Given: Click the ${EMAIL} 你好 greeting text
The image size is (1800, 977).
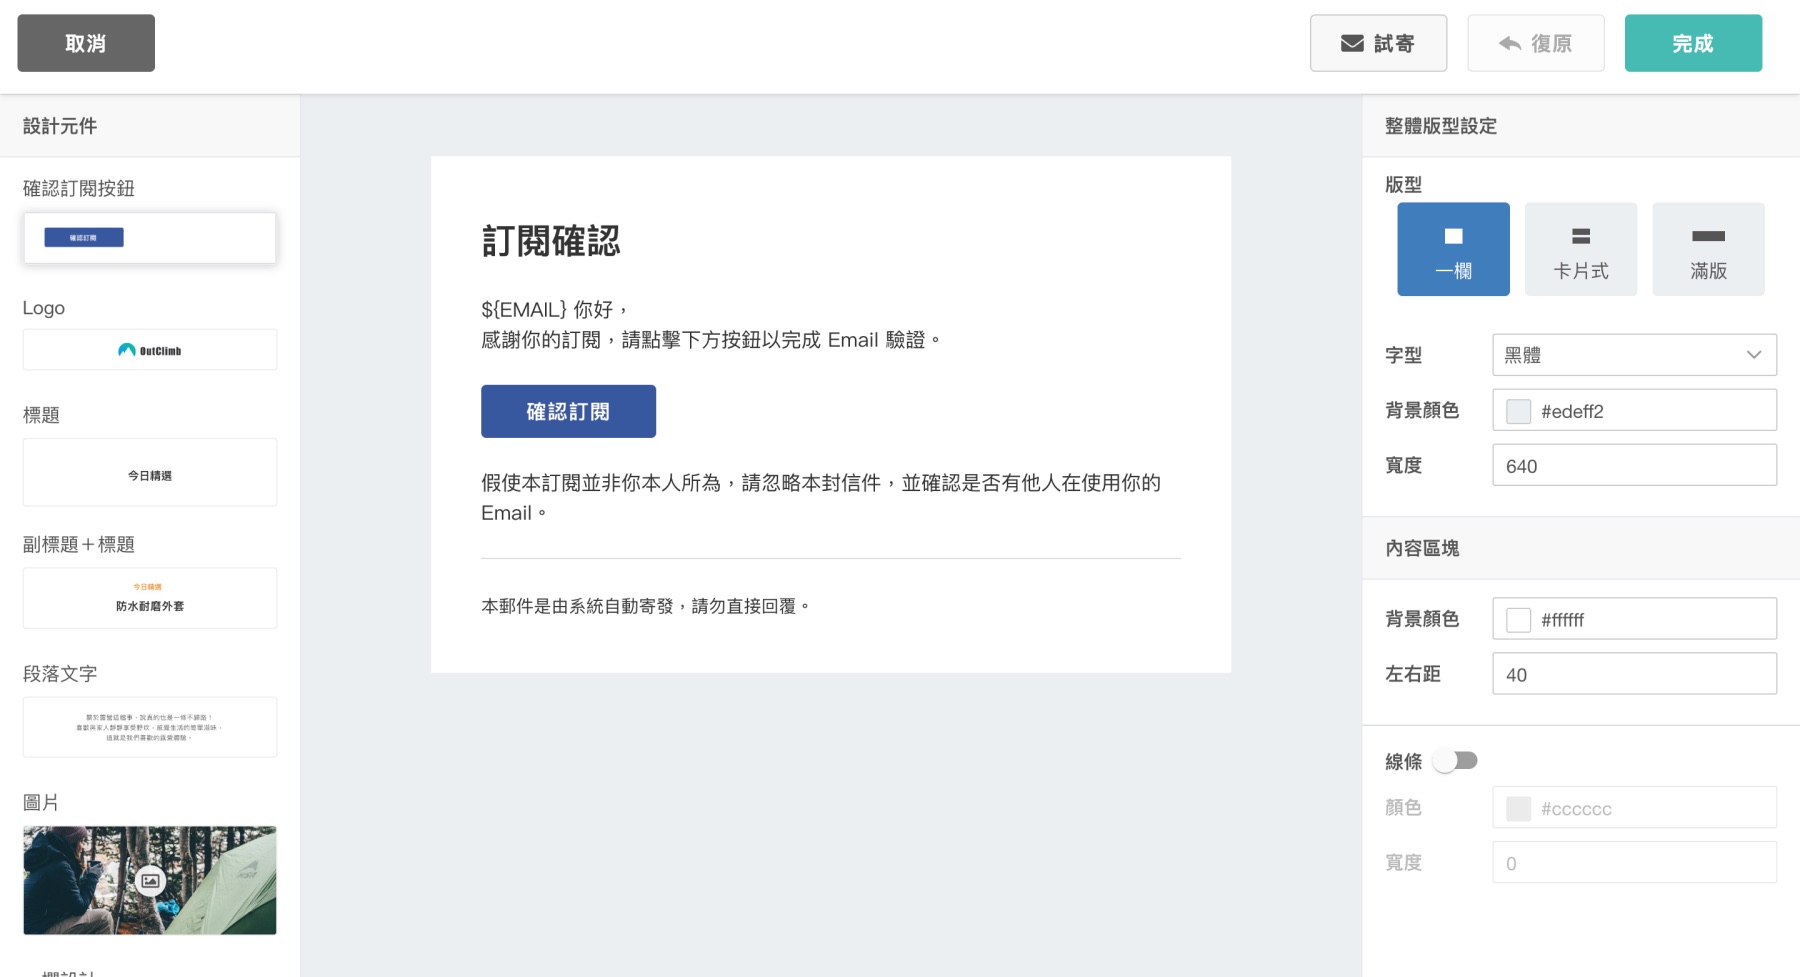Looking at the screenshot, I should click(x=554, y=310).
